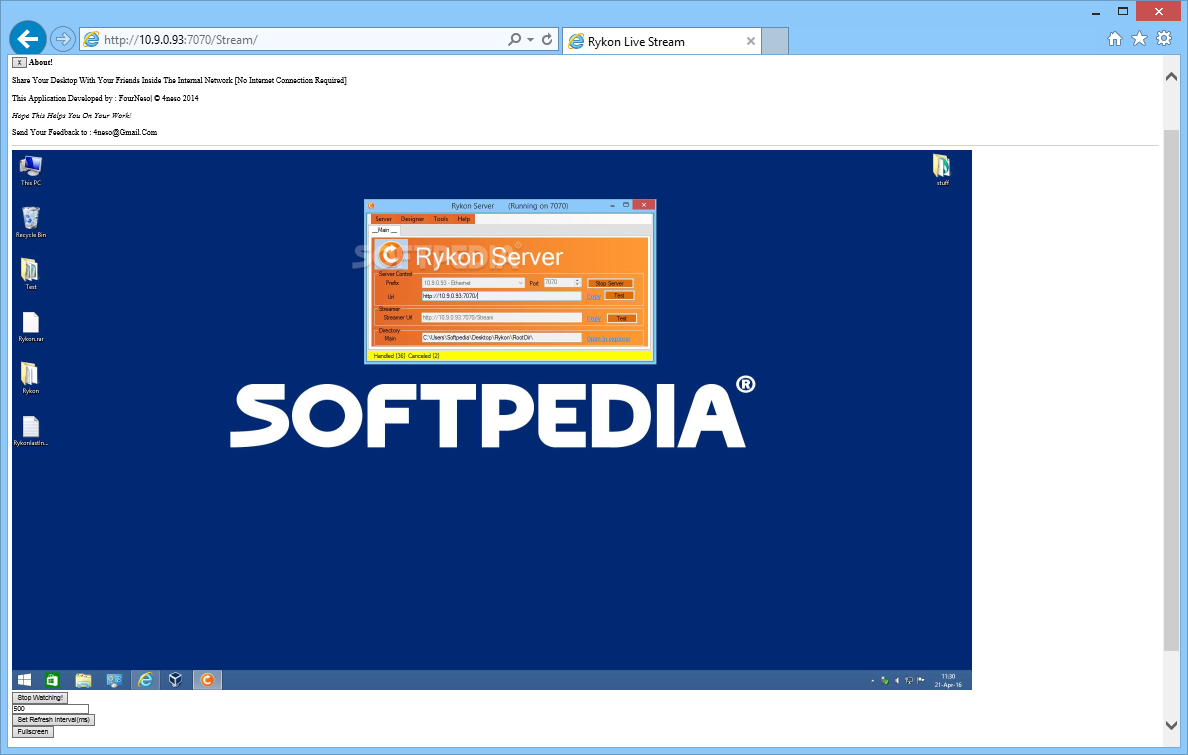
Task: Expand the Prefix dropdown showing 10.9.0.93 - Ethernet
Action: (x=473, y=283)
